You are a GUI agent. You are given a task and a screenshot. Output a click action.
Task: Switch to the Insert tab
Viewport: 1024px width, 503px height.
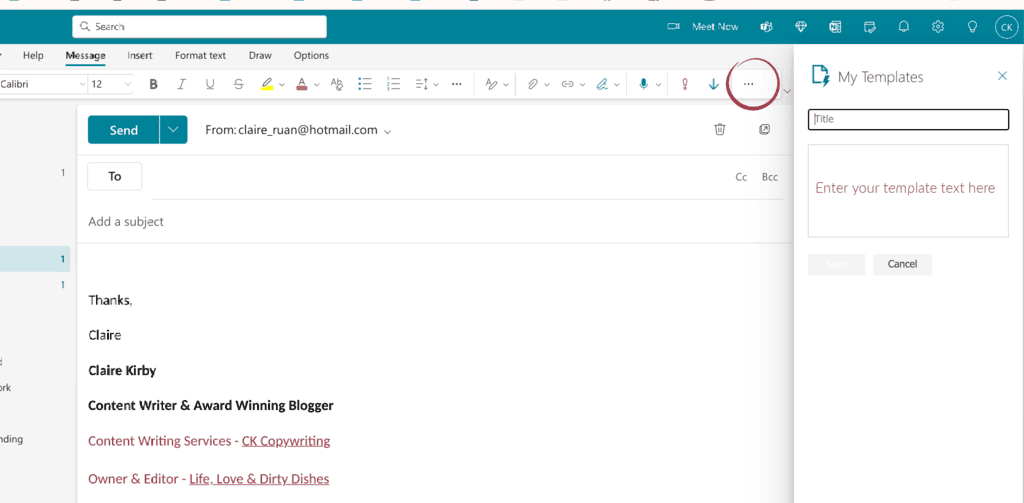(140, 56)
